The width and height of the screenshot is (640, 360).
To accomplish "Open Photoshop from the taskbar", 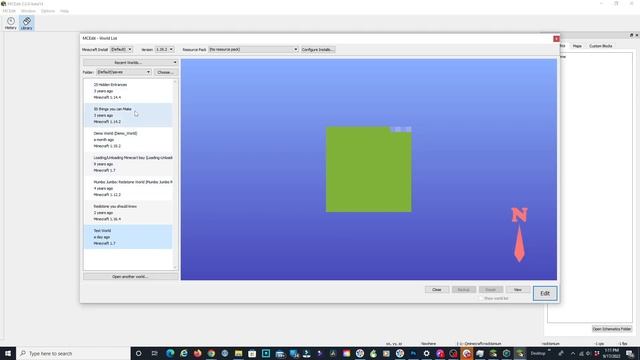I will click(413, 353).
